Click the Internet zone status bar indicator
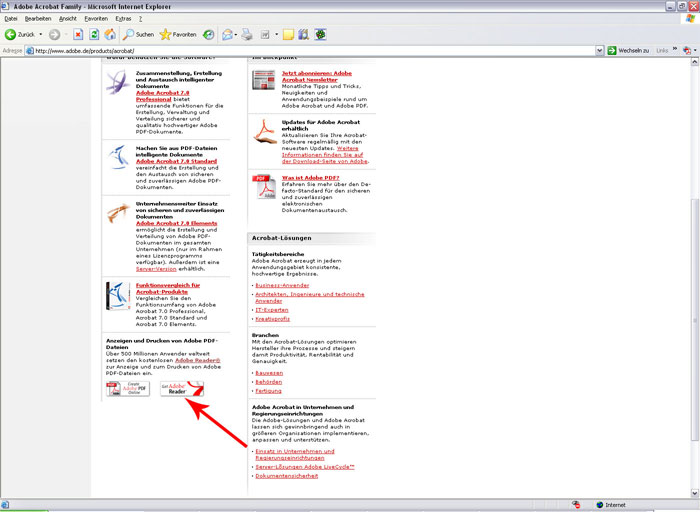700x512 pixels. click(611, 505)
